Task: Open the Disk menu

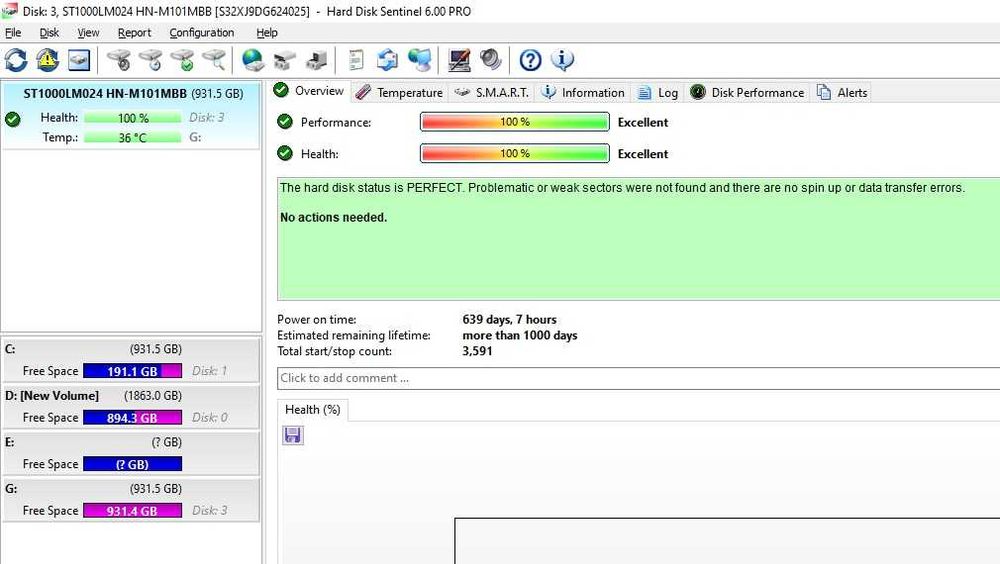Action: tap(49, 33)
